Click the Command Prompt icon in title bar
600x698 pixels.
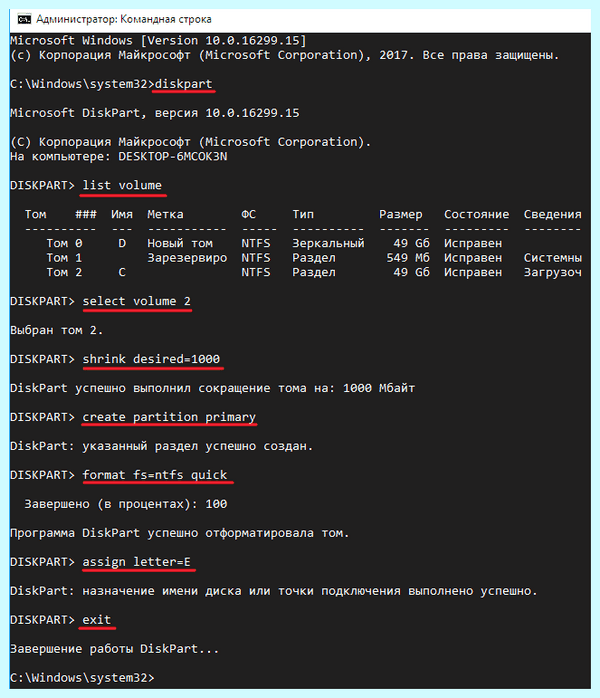24,19
